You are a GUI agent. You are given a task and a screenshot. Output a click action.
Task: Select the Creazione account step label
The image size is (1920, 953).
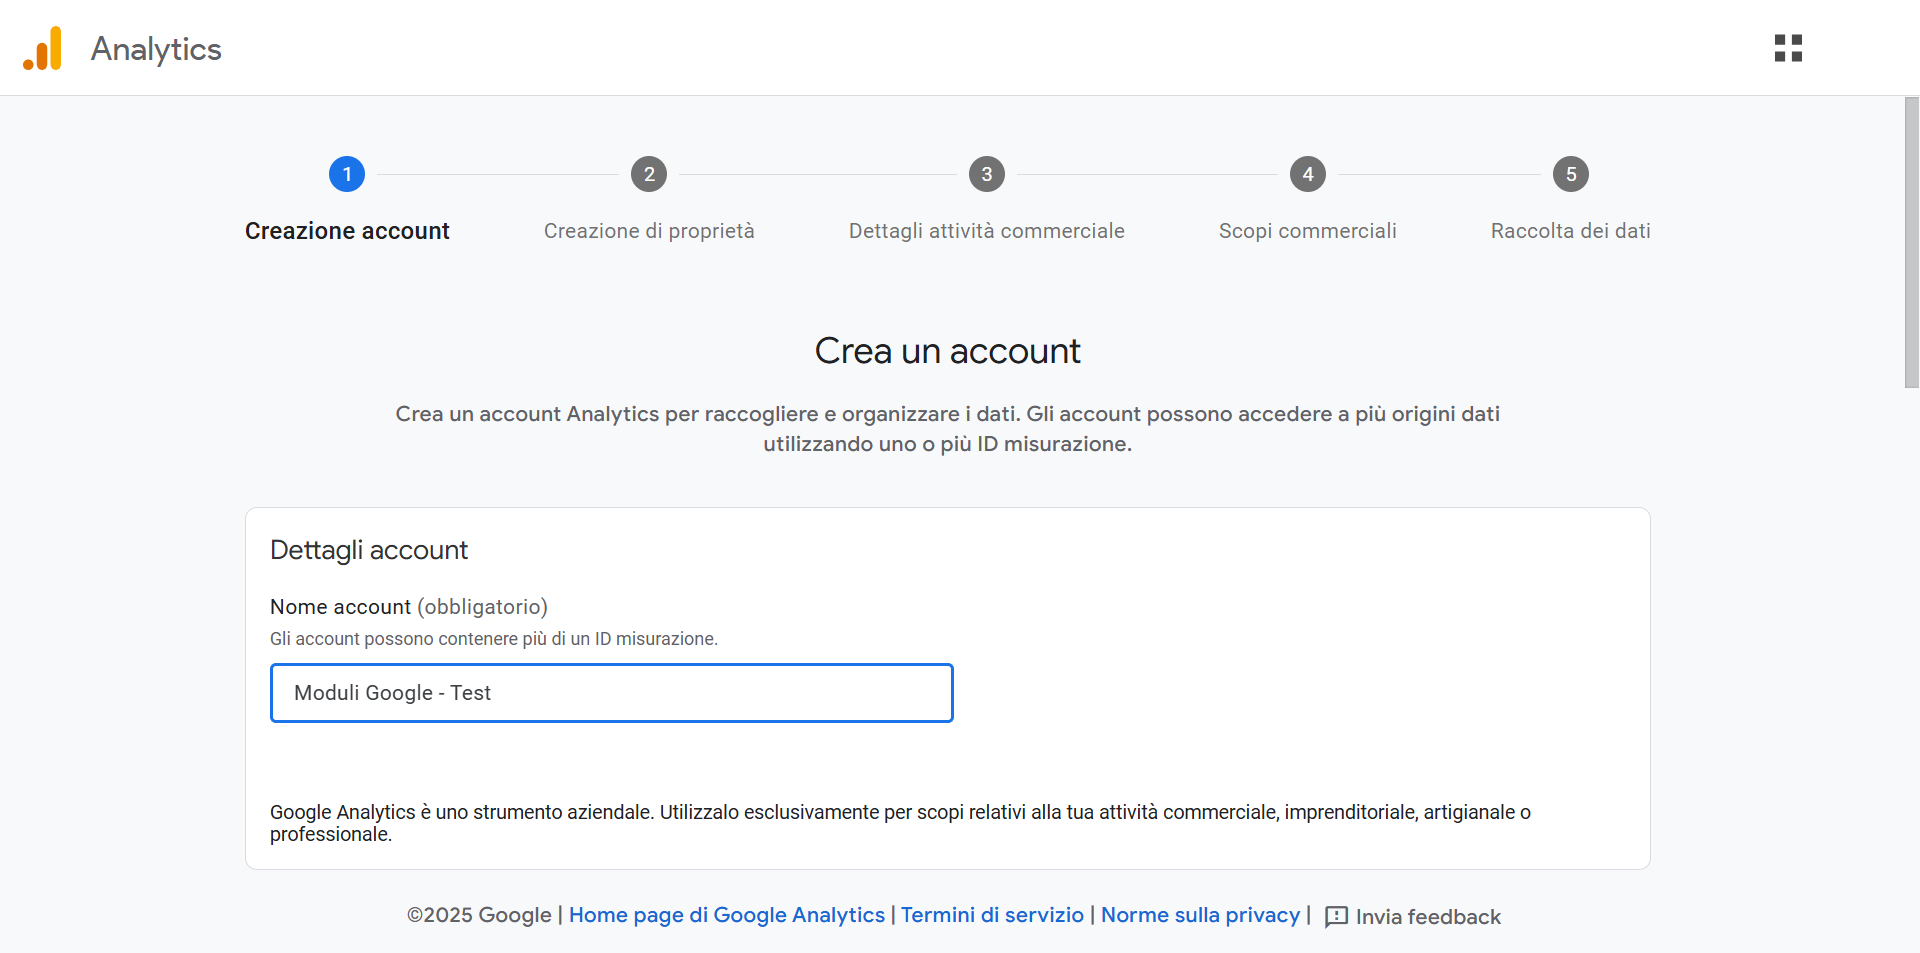point(347,231)
